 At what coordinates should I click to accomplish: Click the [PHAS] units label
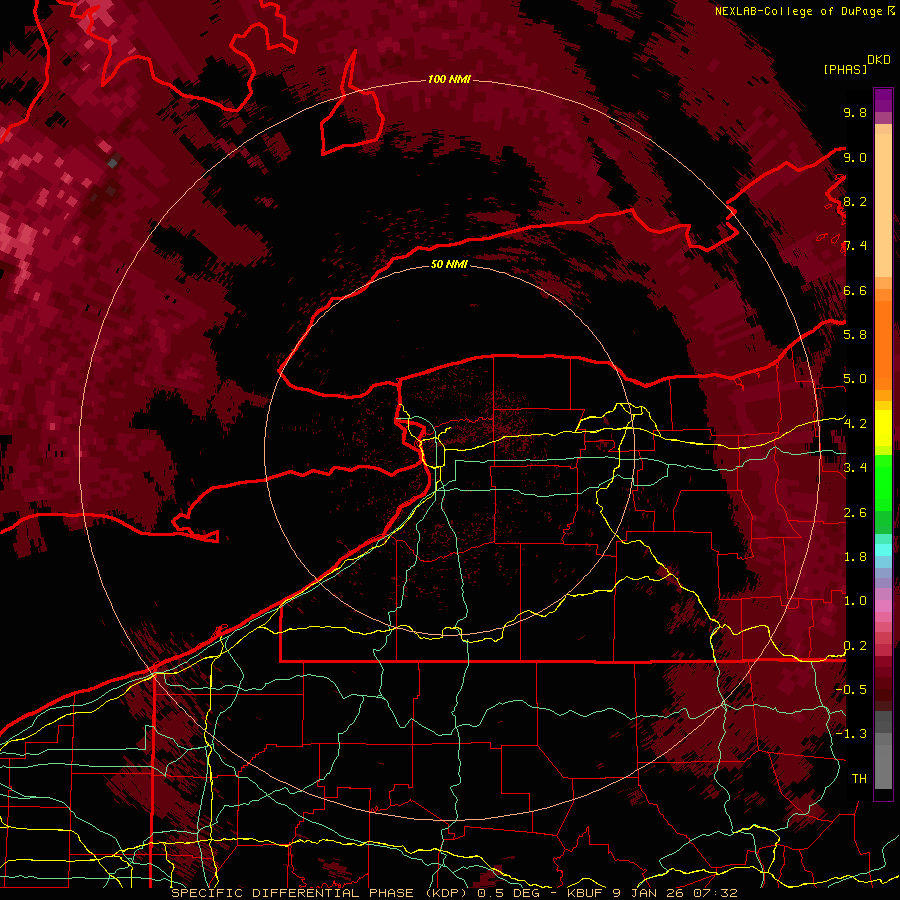tap(845, 69)
